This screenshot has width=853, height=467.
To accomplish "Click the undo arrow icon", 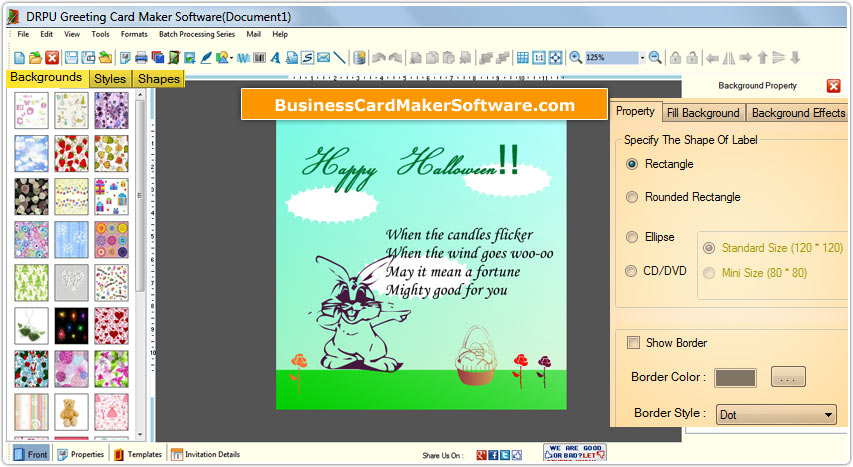I will [x=379, y=58].
